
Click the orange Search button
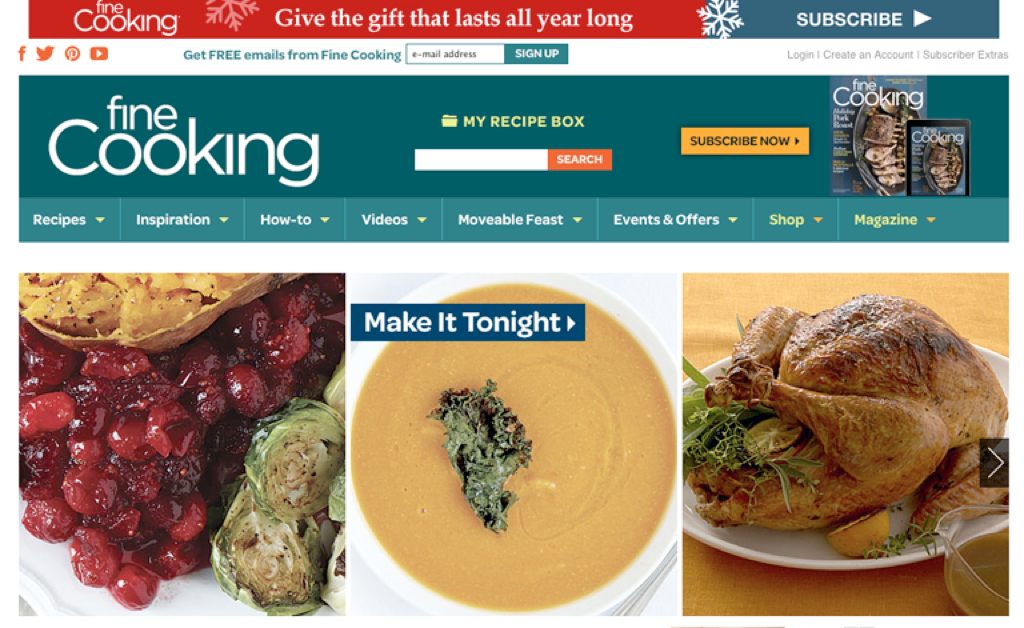pos(580,159)
